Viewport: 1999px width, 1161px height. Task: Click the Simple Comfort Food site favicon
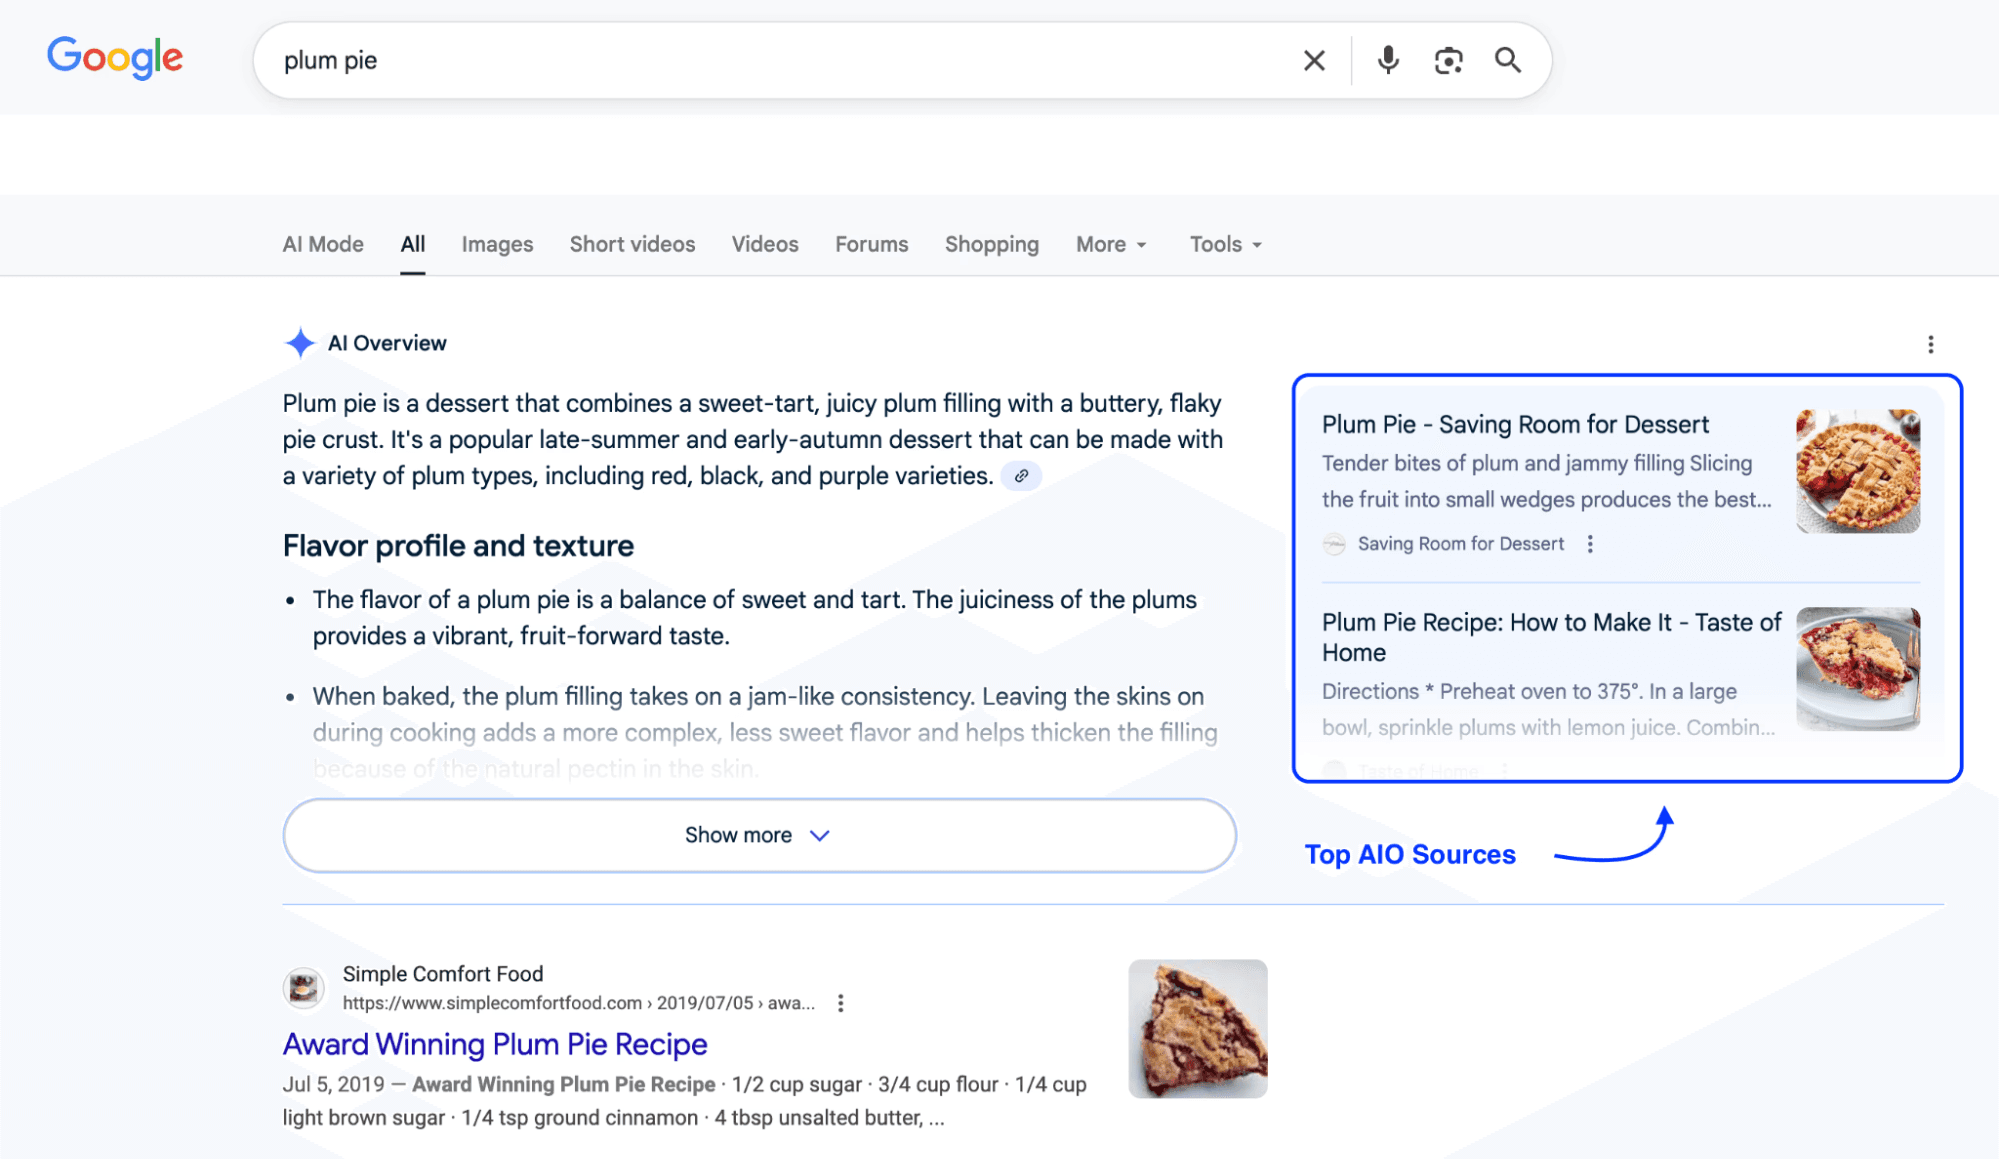(303, 988)
